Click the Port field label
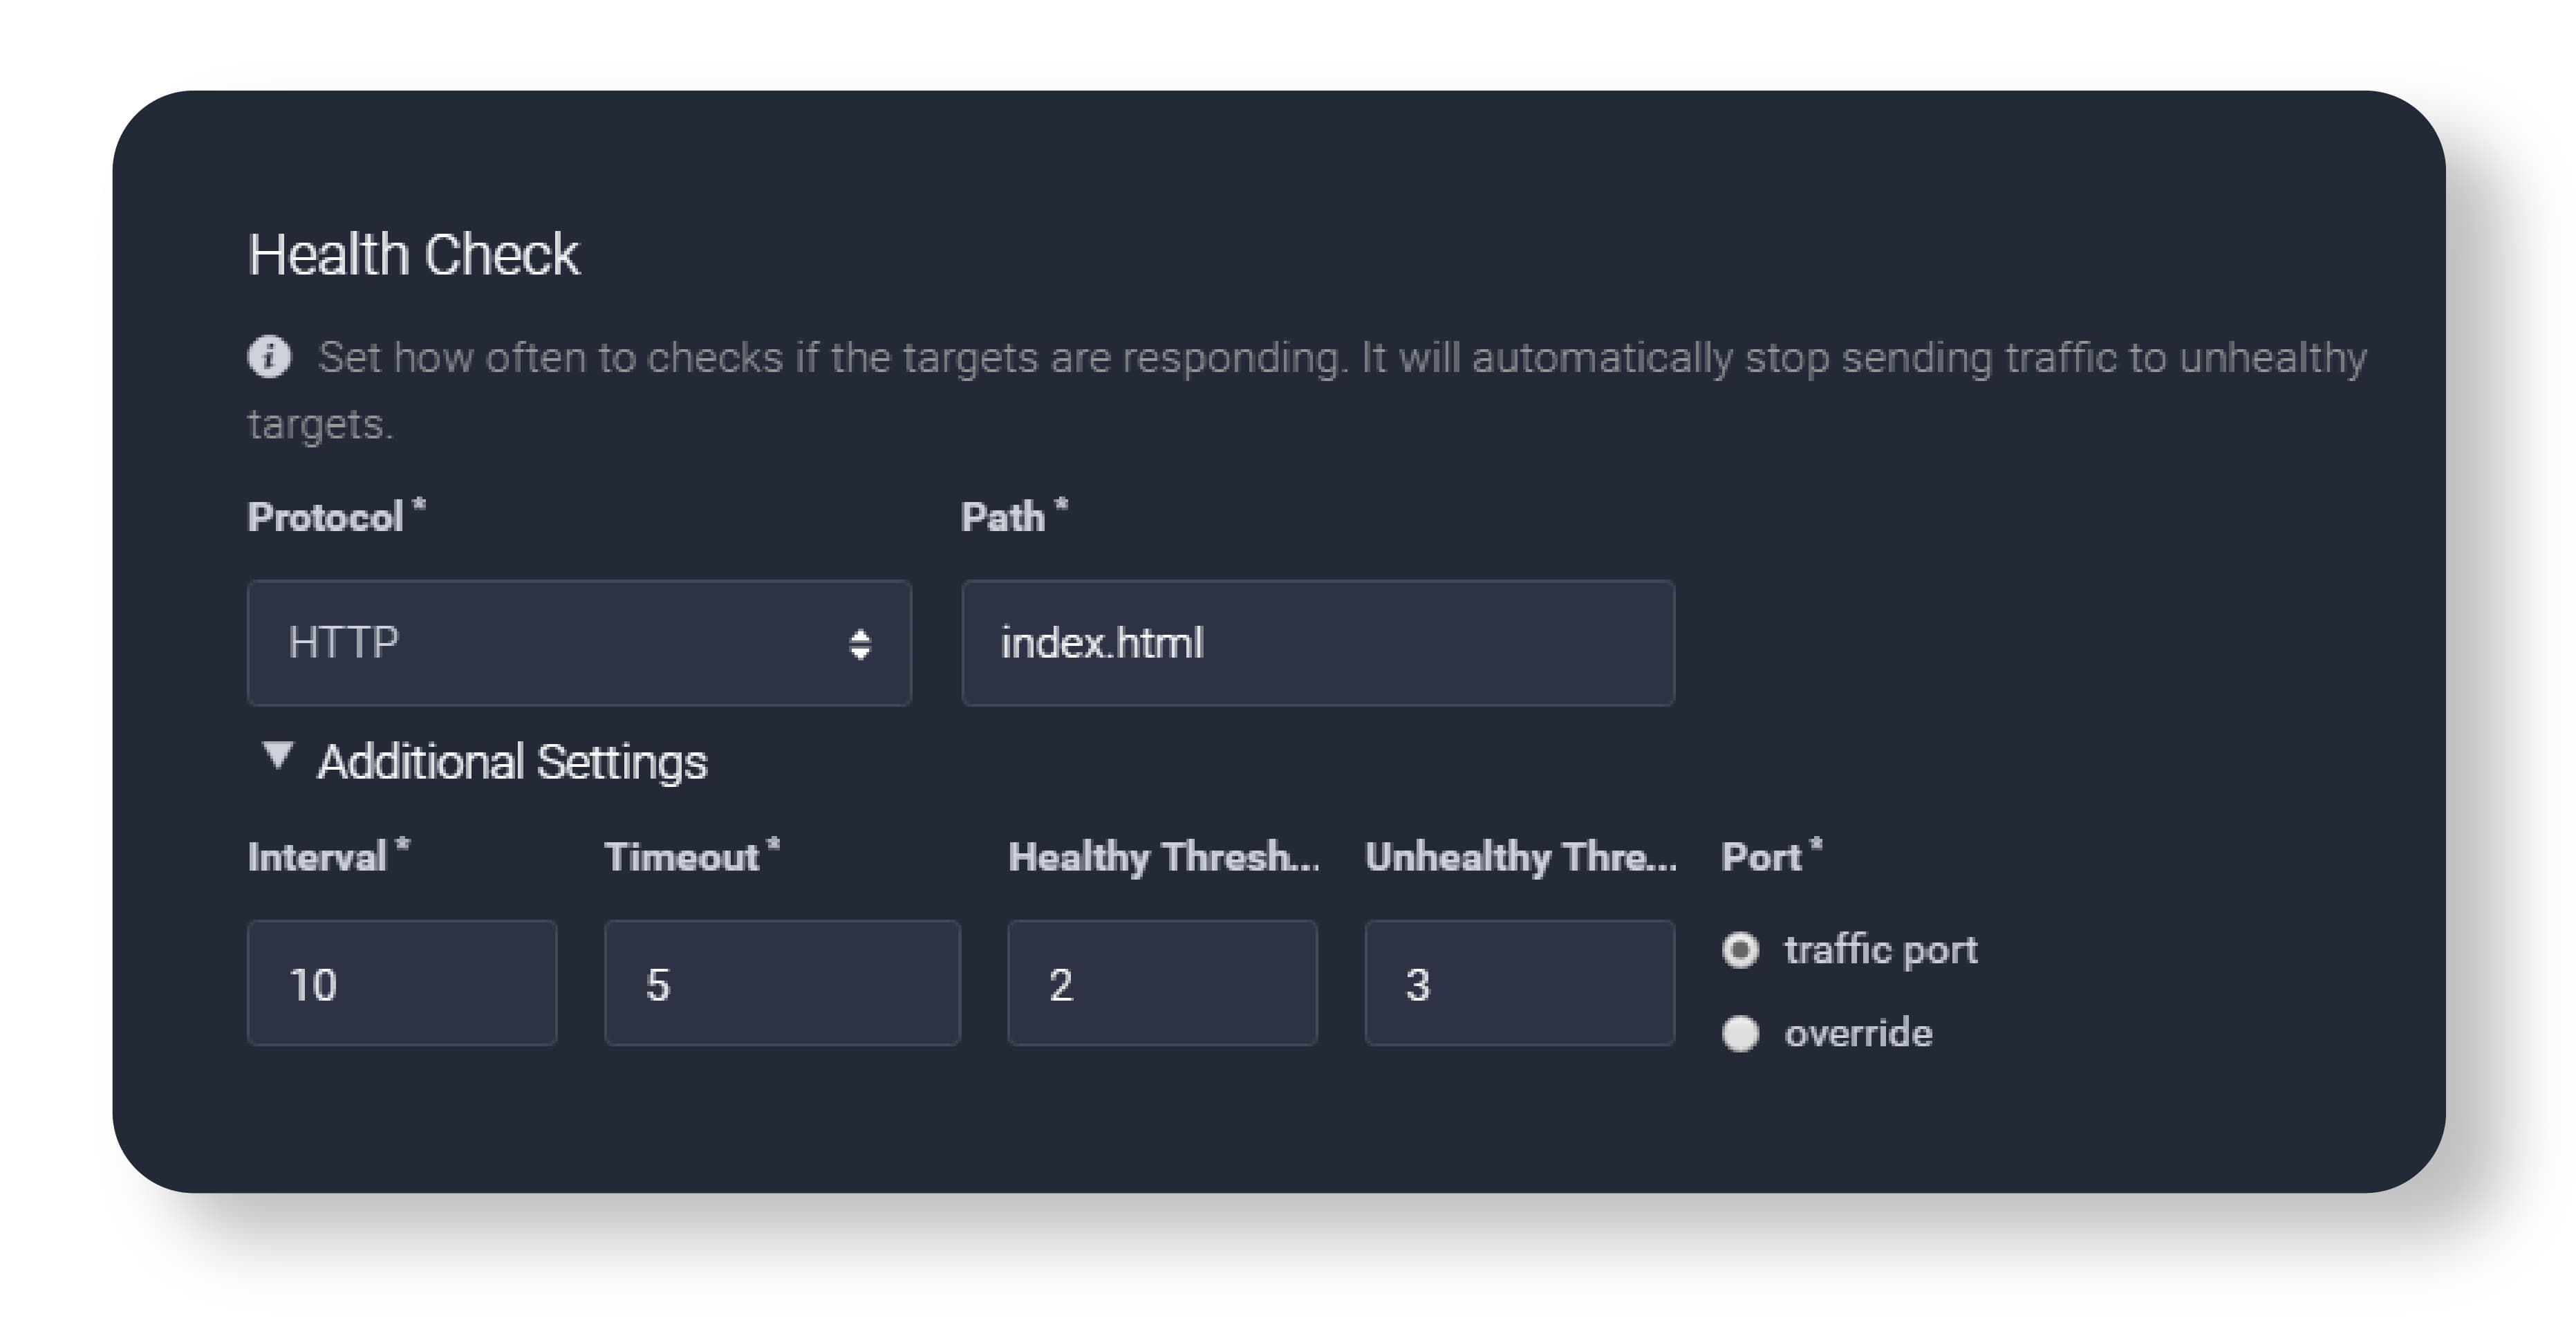The width and height of the screenshot is (2576, 1327). click(1761, 857)
